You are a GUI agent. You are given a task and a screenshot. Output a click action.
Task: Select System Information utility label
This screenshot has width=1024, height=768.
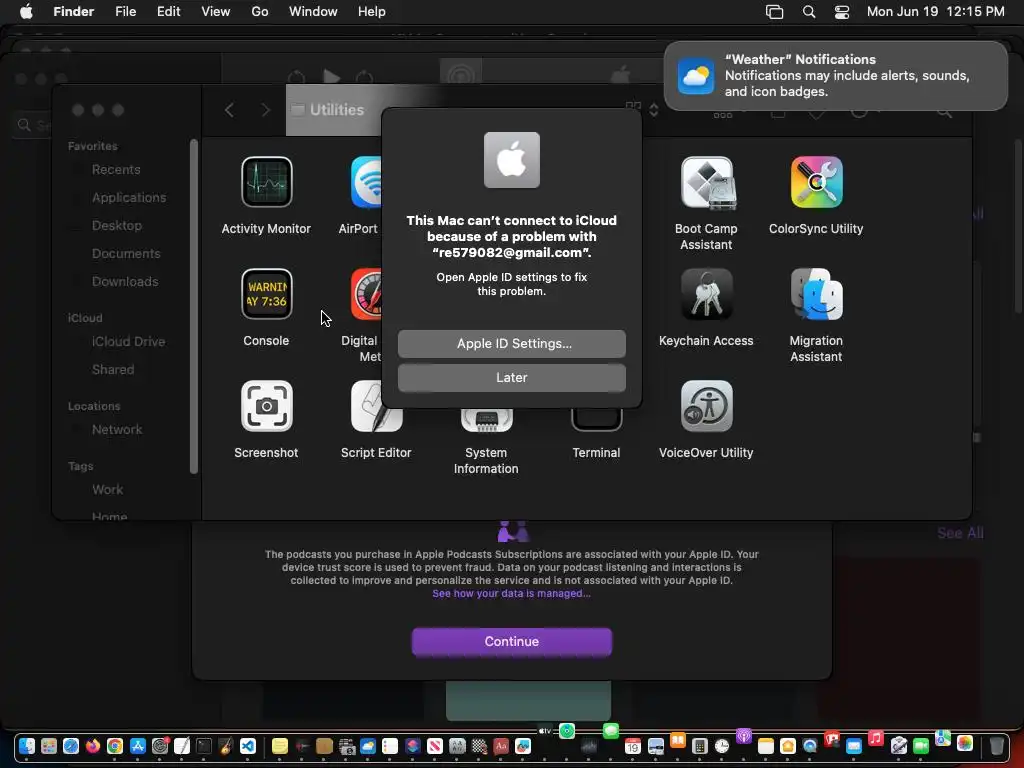[x=486, y=460]
